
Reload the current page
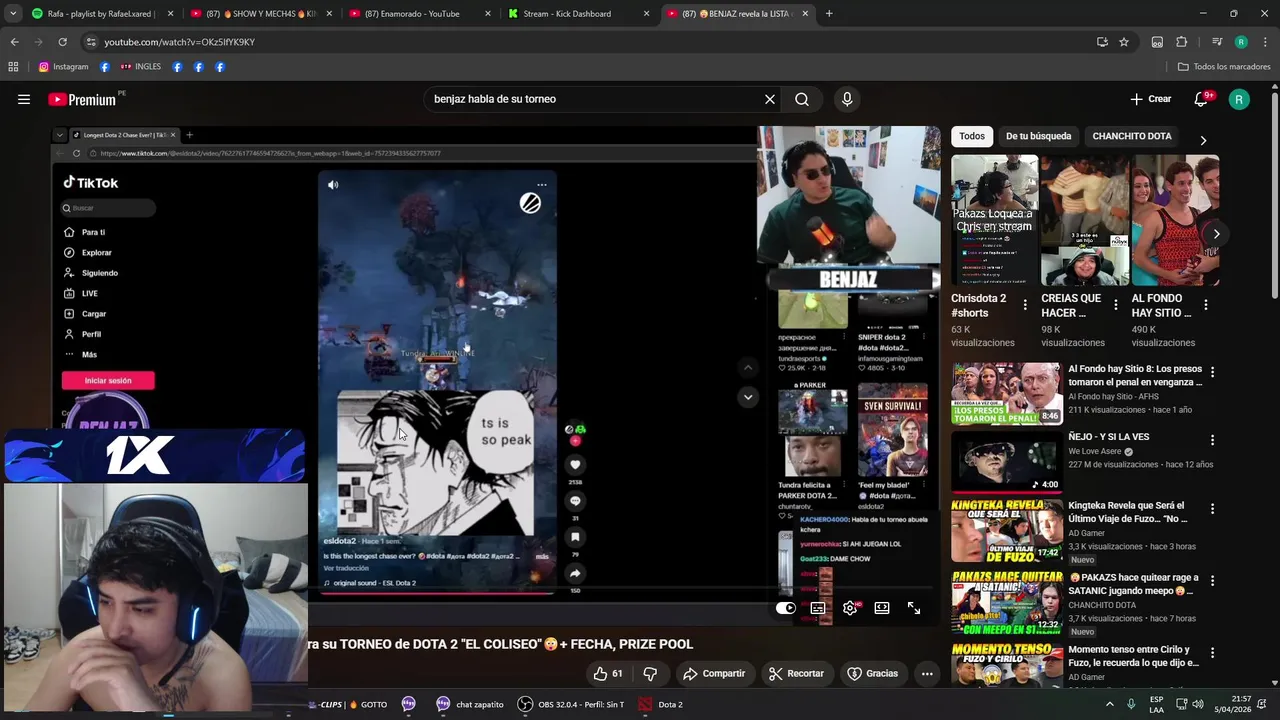click(x=62, y=42)
